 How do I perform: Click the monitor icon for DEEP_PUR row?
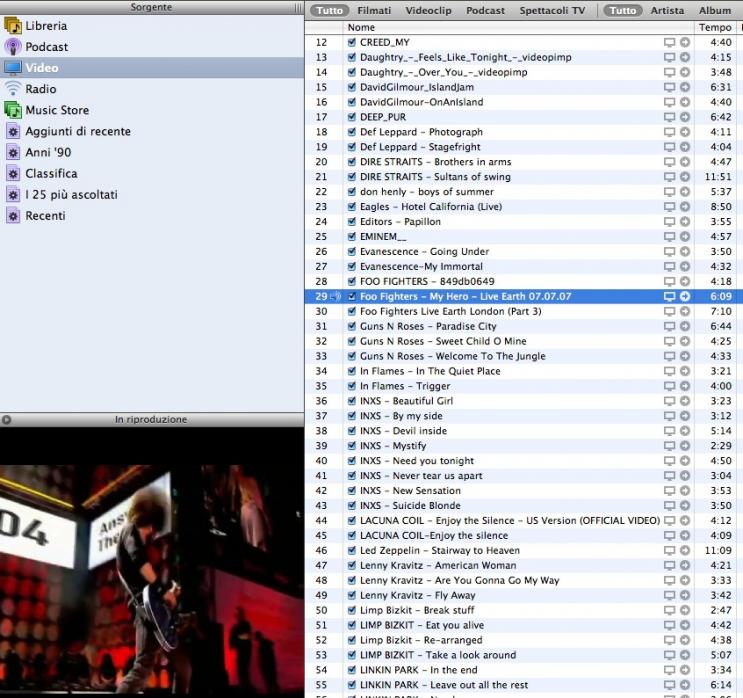[x=669, y=117]
